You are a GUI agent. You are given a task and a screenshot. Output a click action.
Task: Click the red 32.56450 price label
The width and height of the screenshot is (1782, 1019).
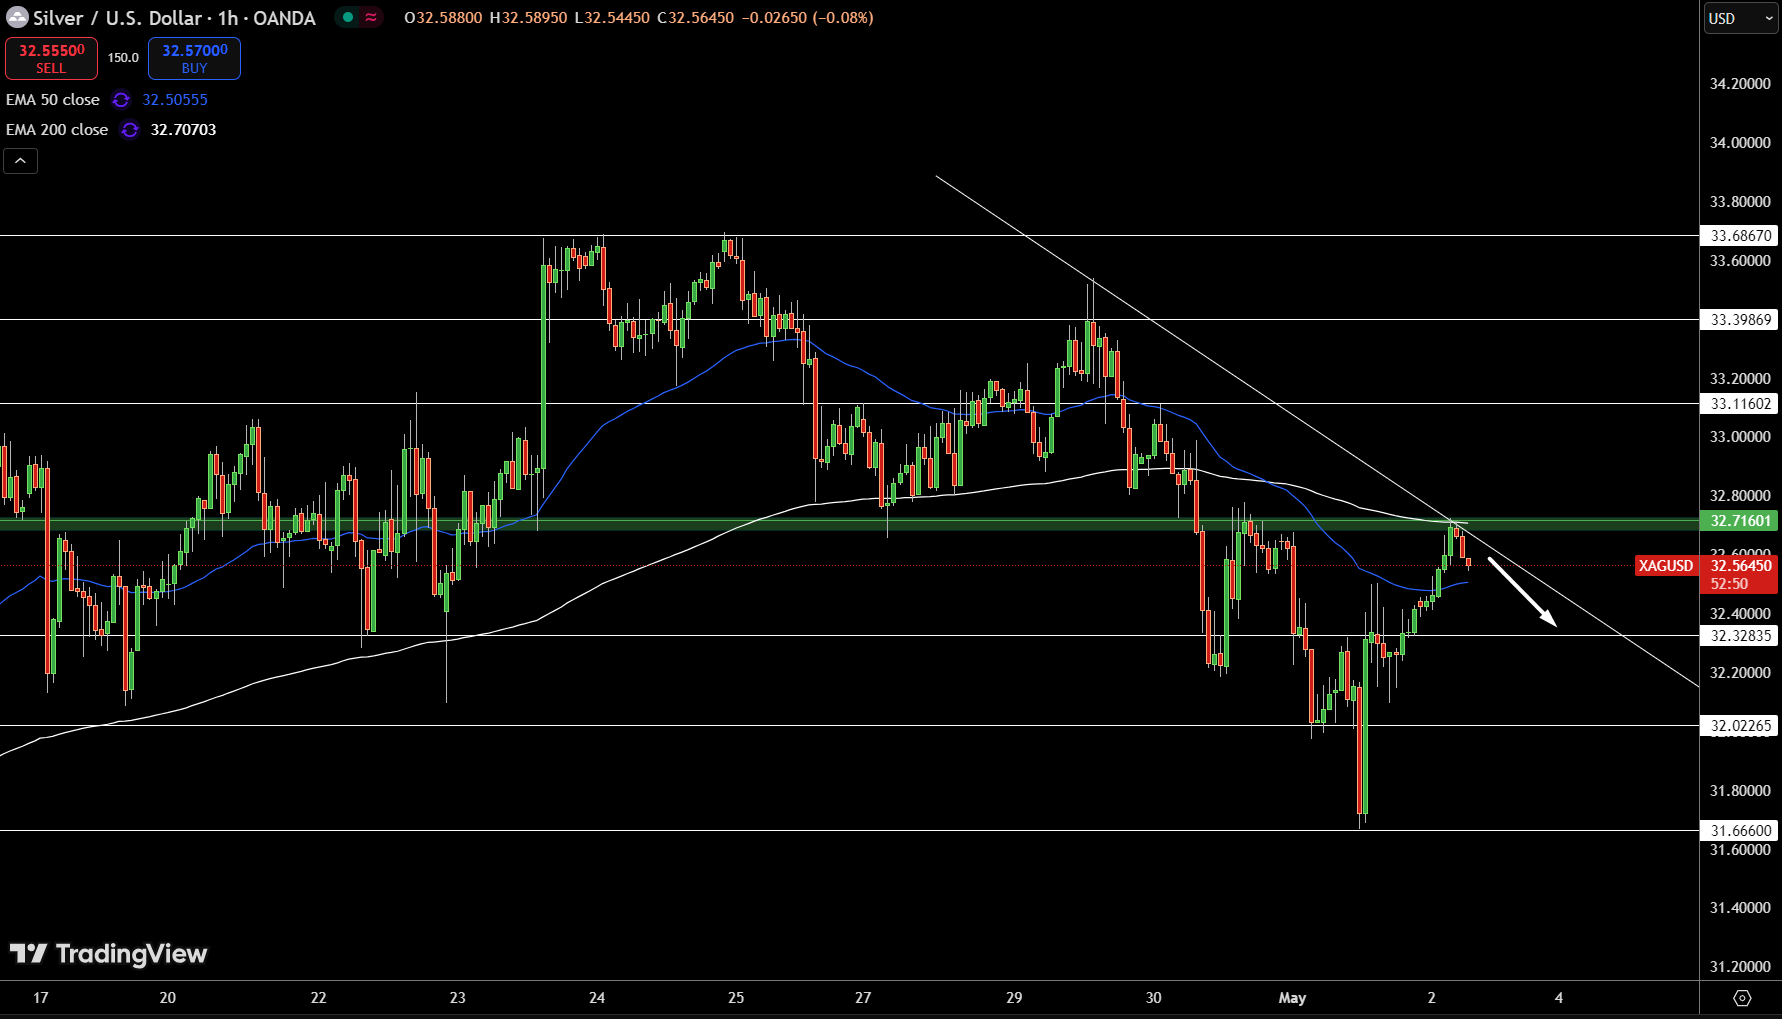pos(1740,566)
